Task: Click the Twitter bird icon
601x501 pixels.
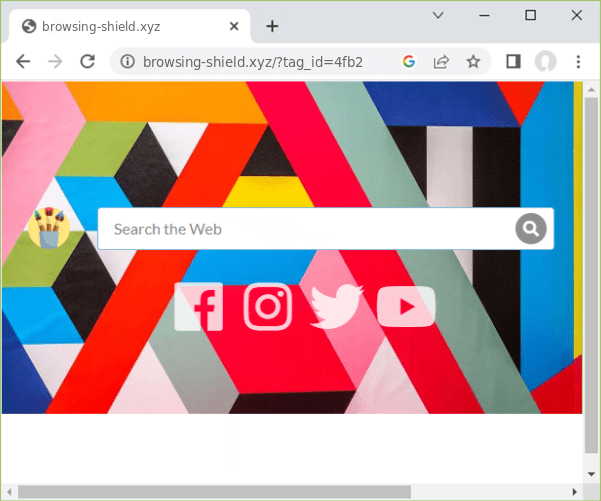Action: [x=336, y=306]
